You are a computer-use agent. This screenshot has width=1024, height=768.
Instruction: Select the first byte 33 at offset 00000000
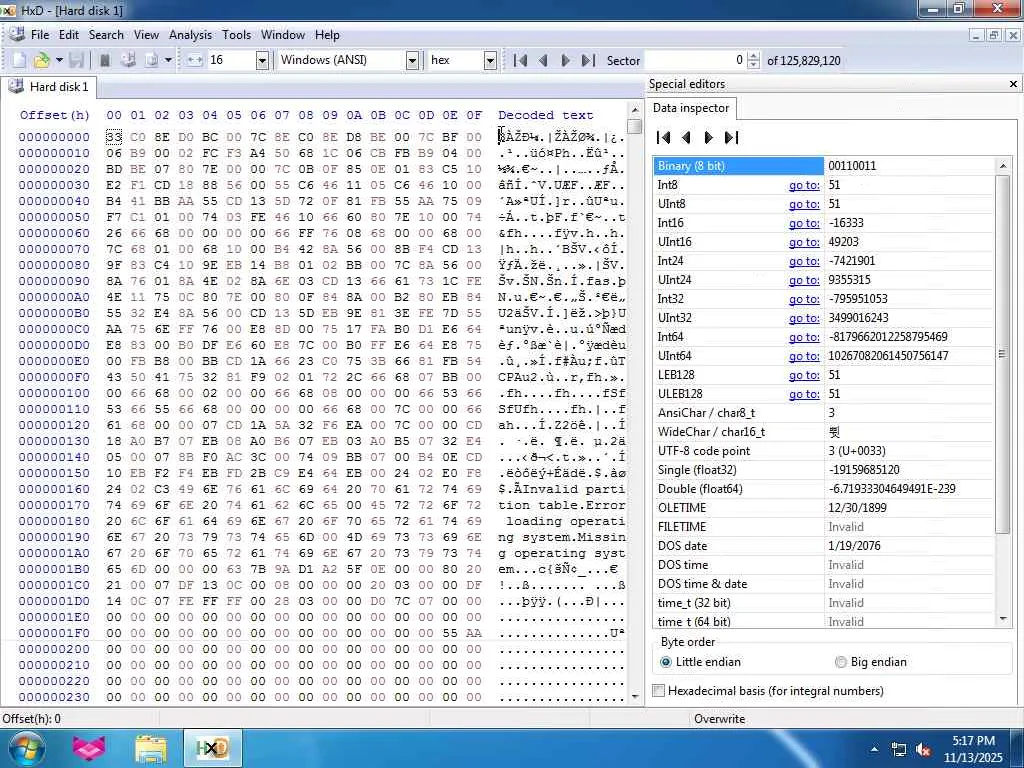click(x=114, y=137)
